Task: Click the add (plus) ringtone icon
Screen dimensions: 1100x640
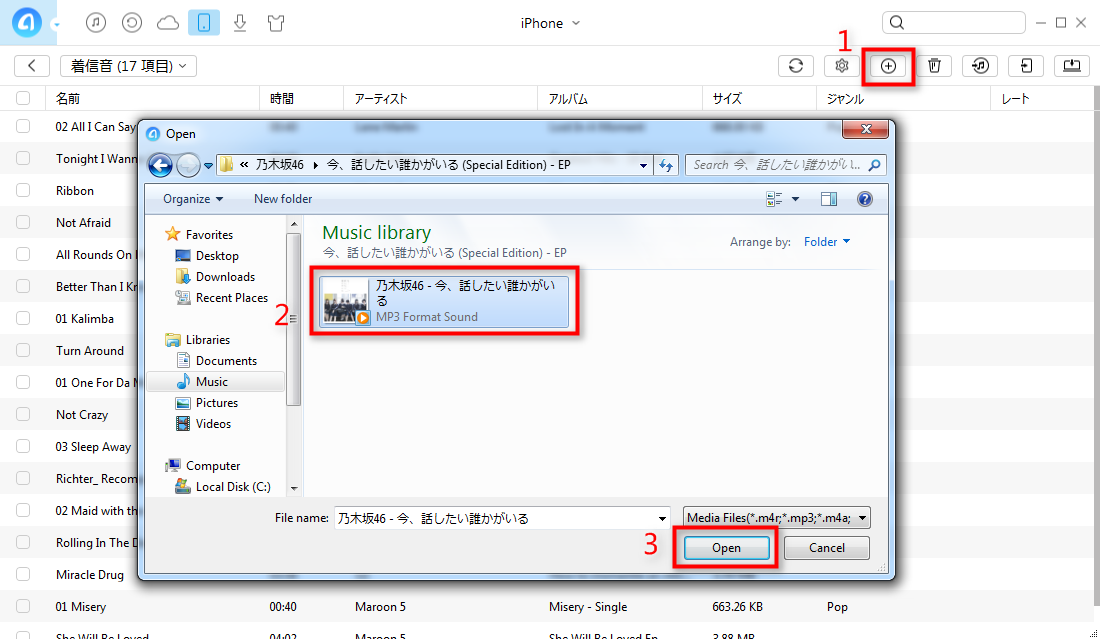Action: (x=888, y=65)
